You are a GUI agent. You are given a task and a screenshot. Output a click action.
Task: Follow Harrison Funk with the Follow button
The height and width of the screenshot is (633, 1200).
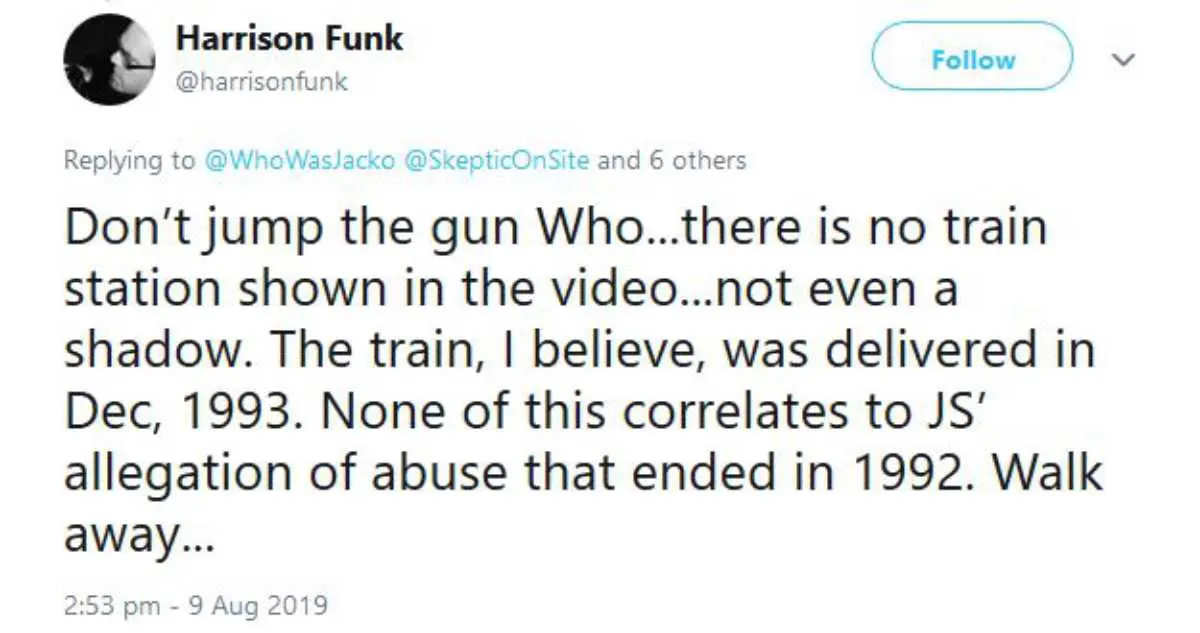coord(972,60)
